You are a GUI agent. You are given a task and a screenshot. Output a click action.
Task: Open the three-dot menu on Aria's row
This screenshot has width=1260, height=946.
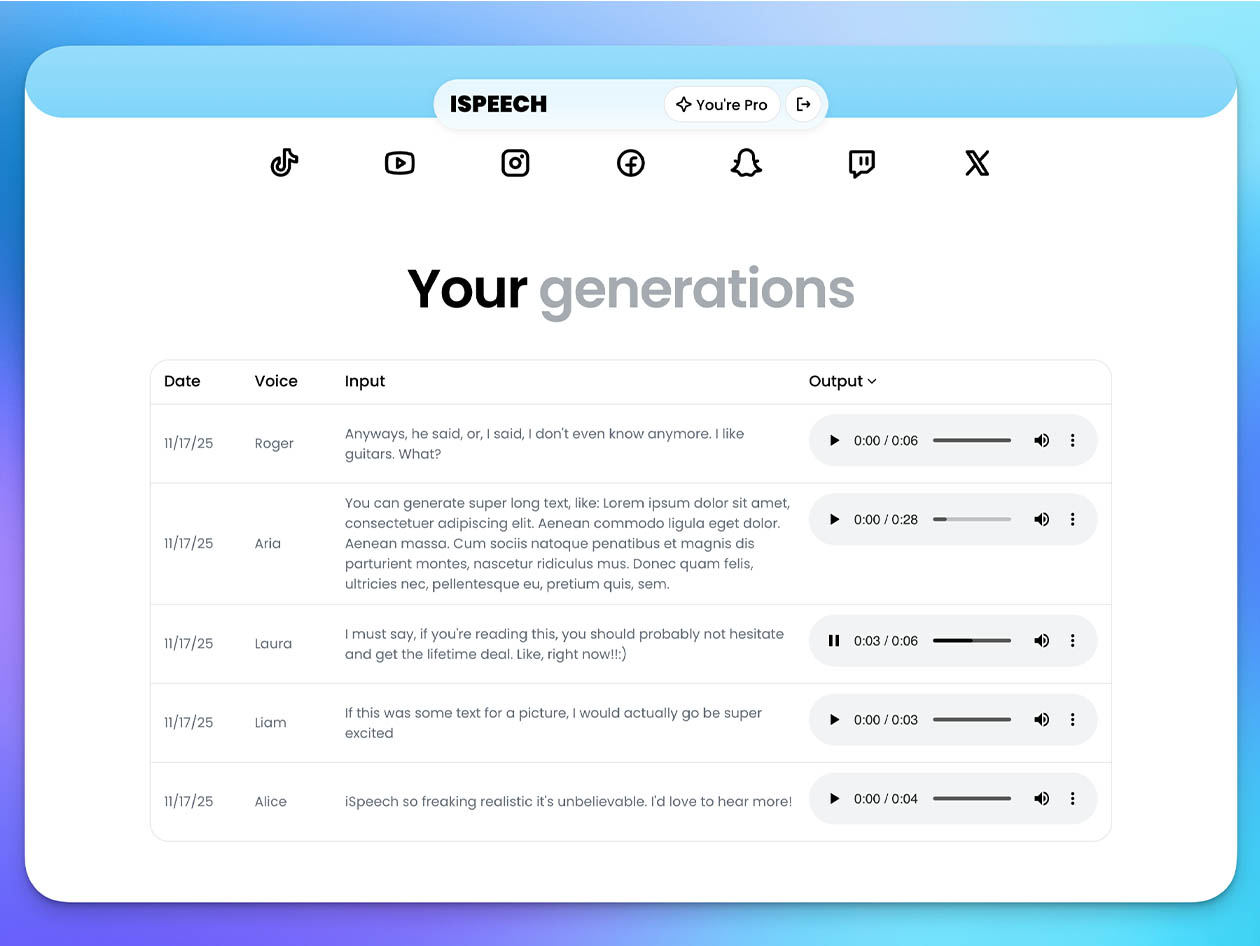[1073, 519]
